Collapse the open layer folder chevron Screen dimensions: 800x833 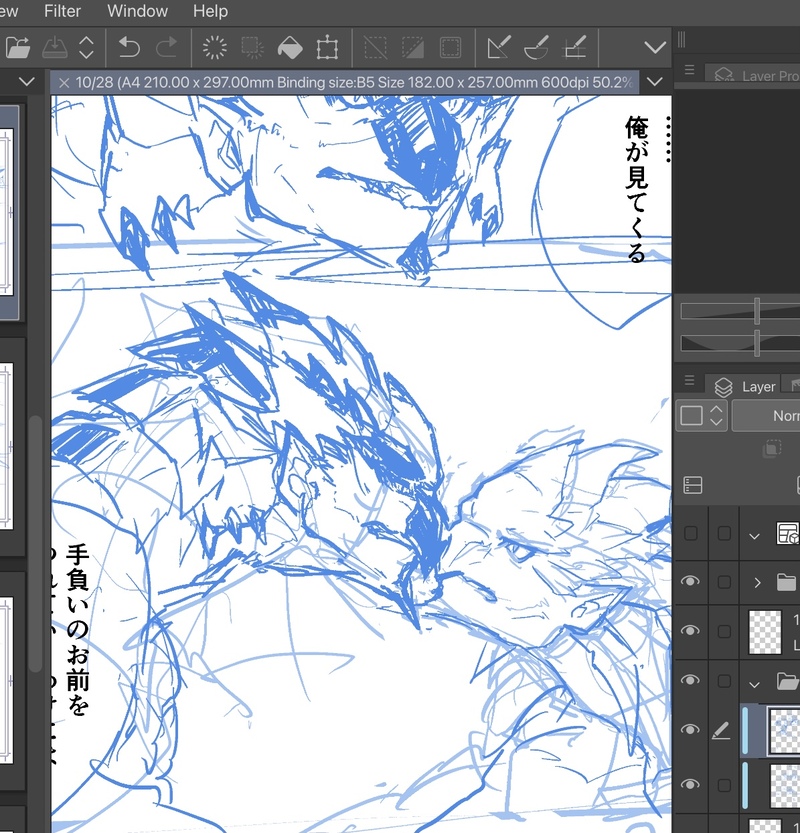pos(754,684)
